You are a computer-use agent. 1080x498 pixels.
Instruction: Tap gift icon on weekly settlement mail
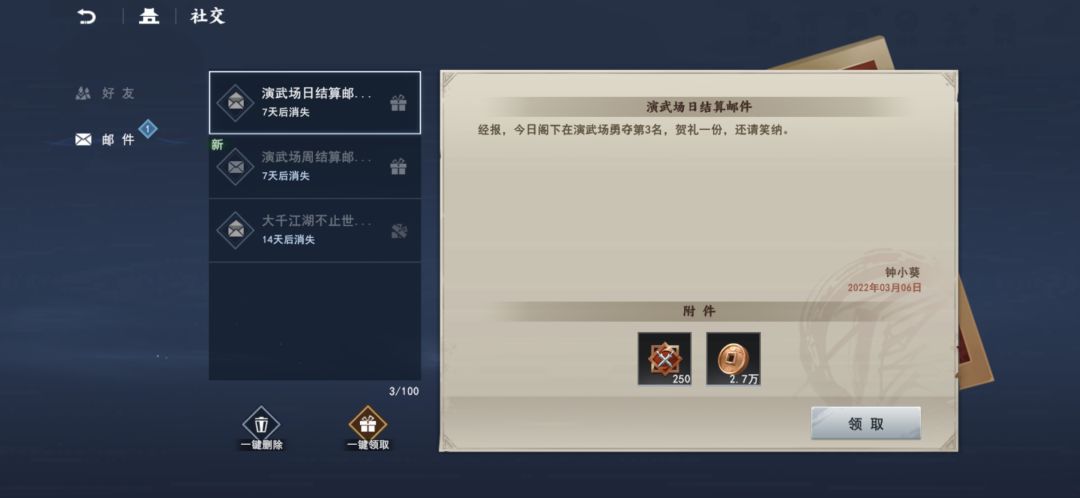398,167
